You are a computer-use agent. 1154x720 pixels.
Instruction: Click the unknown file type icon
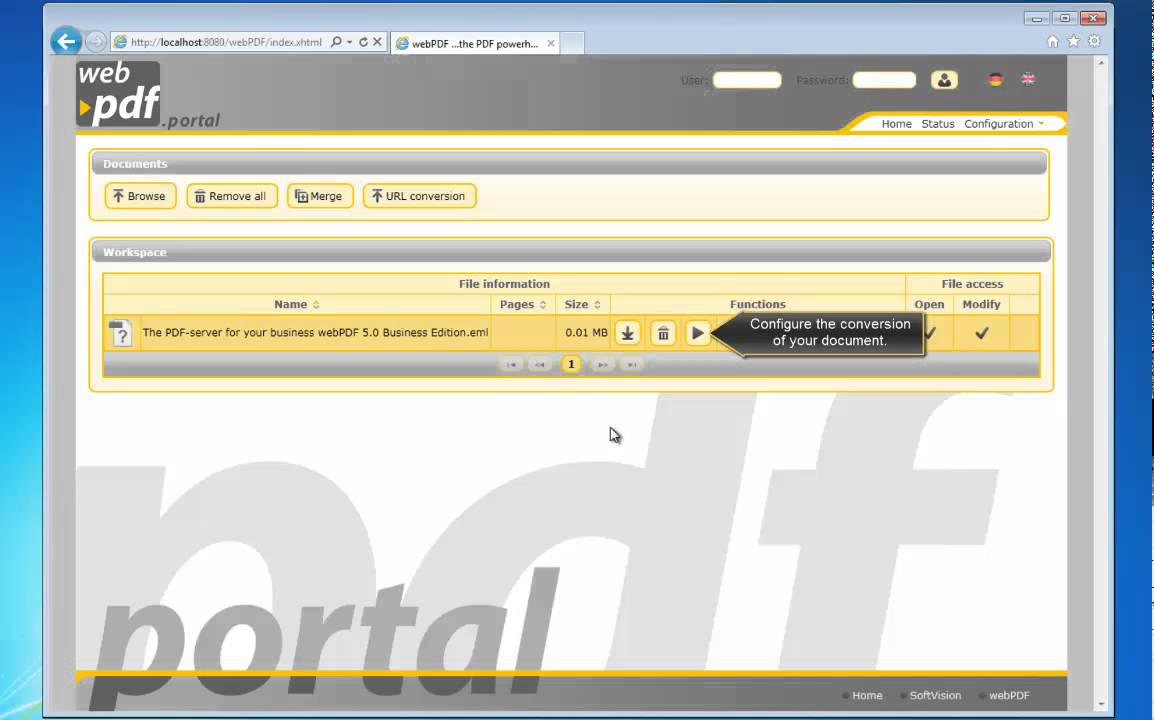[x=120, y=333]
